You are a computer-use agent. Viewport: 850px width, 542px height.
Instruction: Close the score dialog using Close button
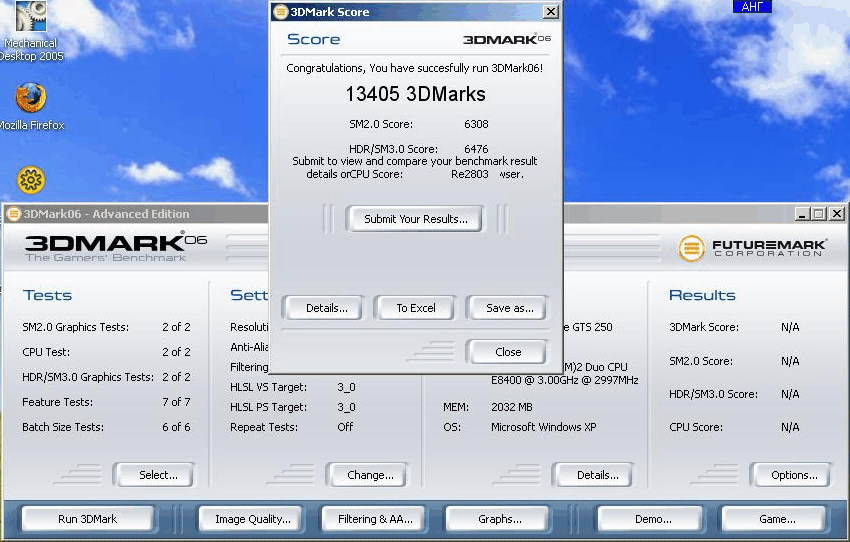click(508, 352)
